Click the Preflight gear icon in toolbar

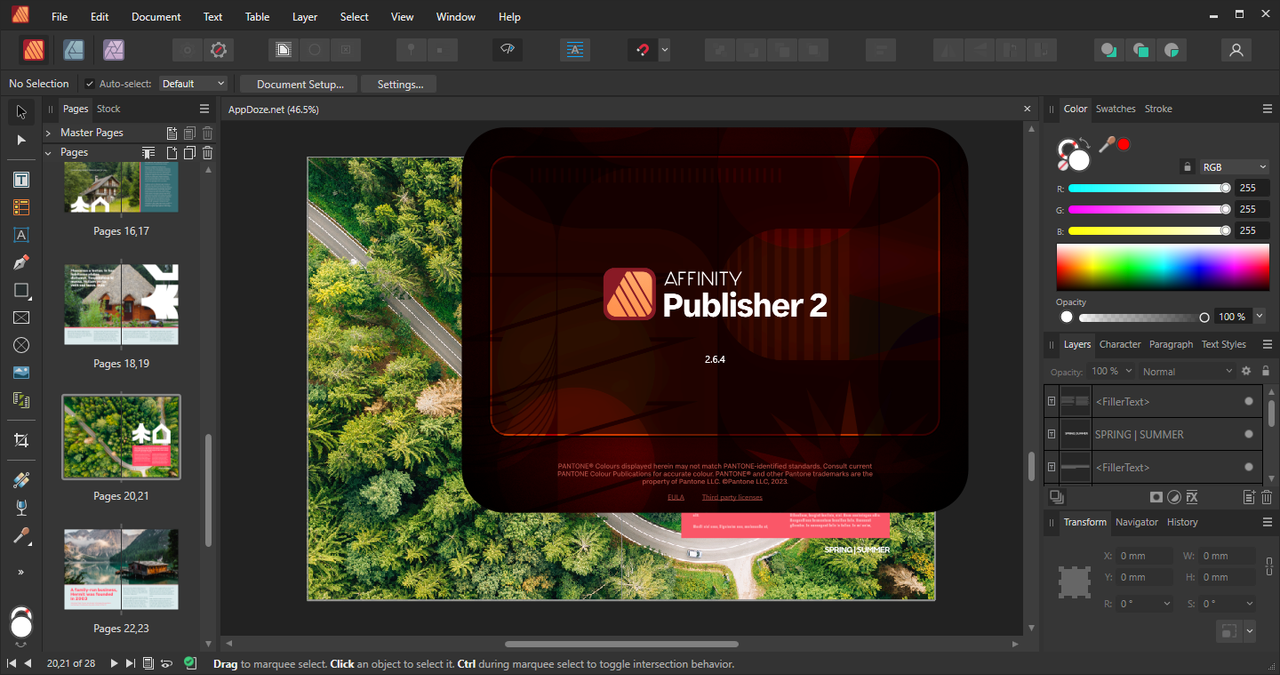click(x=219, y=49)
